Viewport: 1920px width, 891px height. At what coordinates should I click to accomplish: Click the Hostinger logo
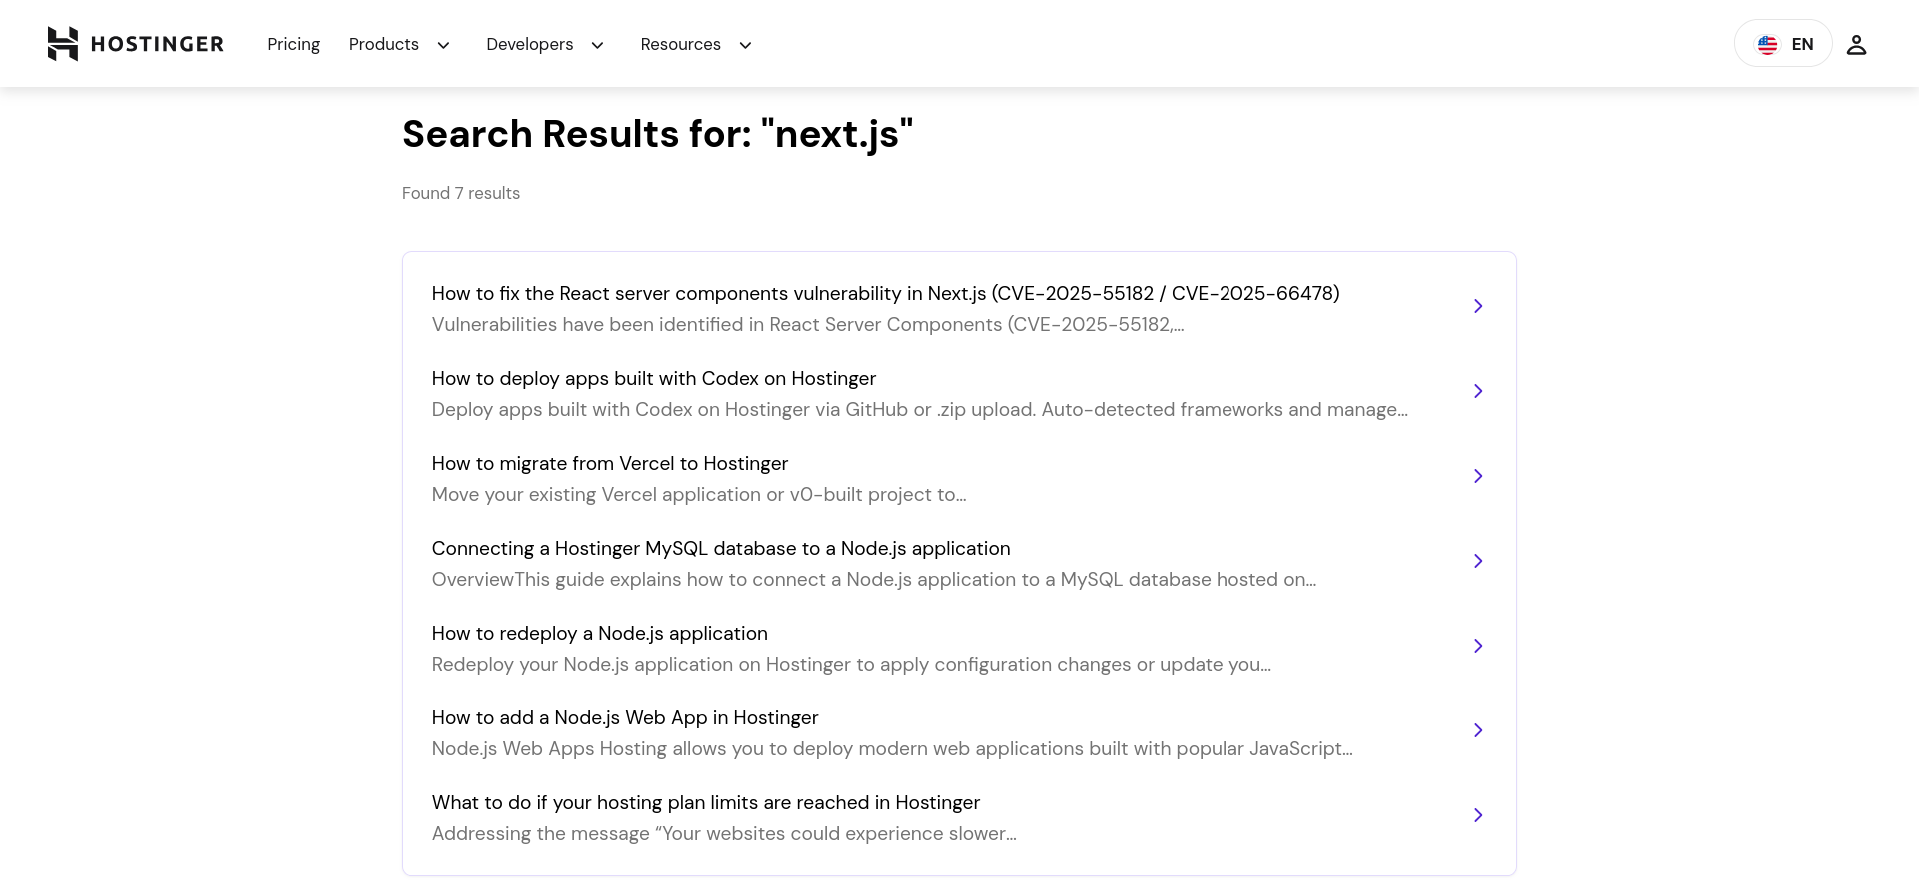[x=136, y=44]
